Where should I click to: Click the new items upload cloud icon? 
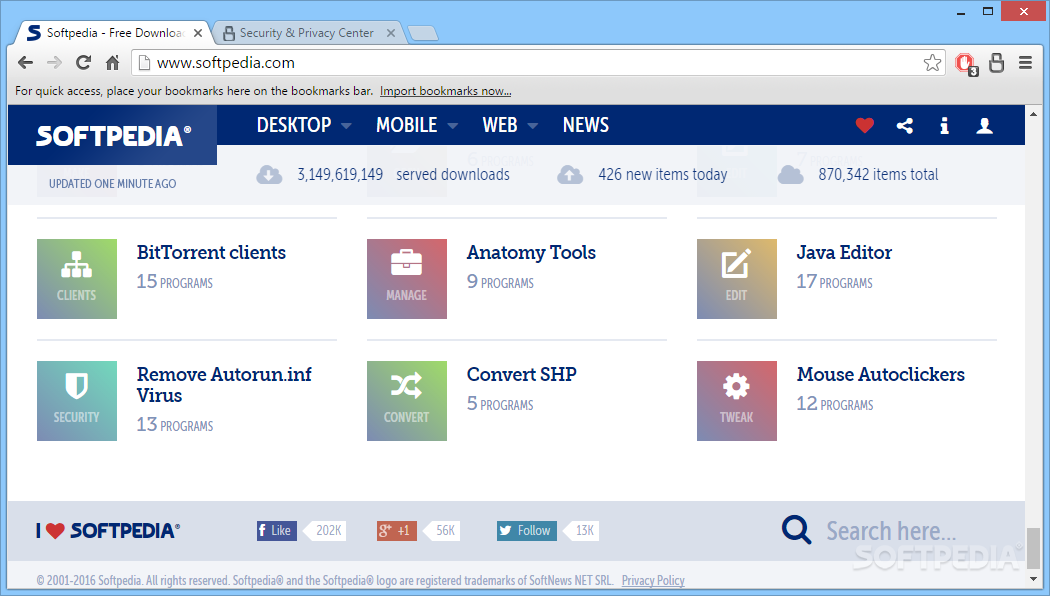click(x=570, y=175)
